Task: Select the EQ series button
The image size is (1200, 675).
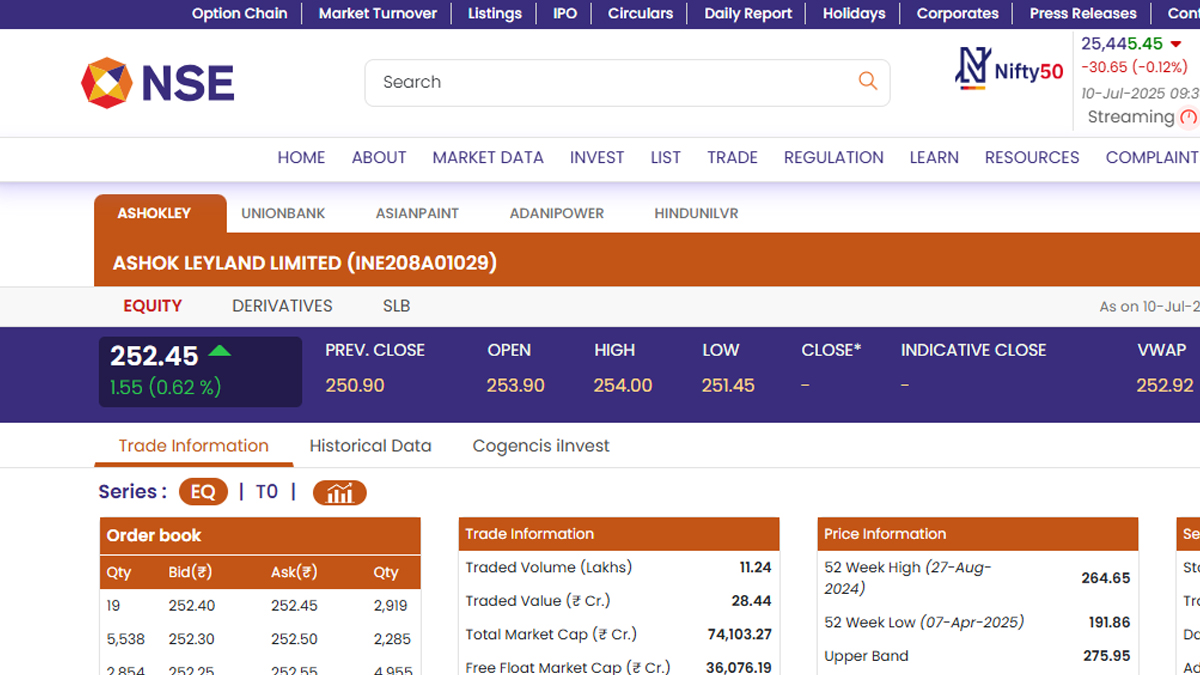Action: point(203,492)
